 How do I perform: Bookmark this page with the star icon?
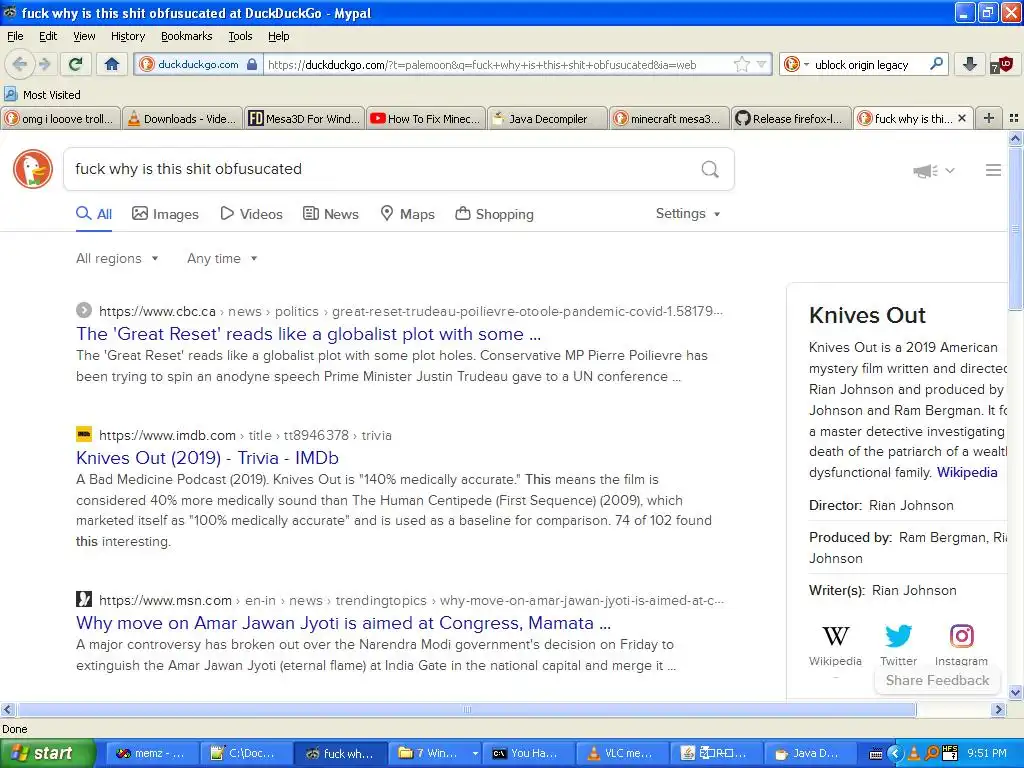click(742, 65)
